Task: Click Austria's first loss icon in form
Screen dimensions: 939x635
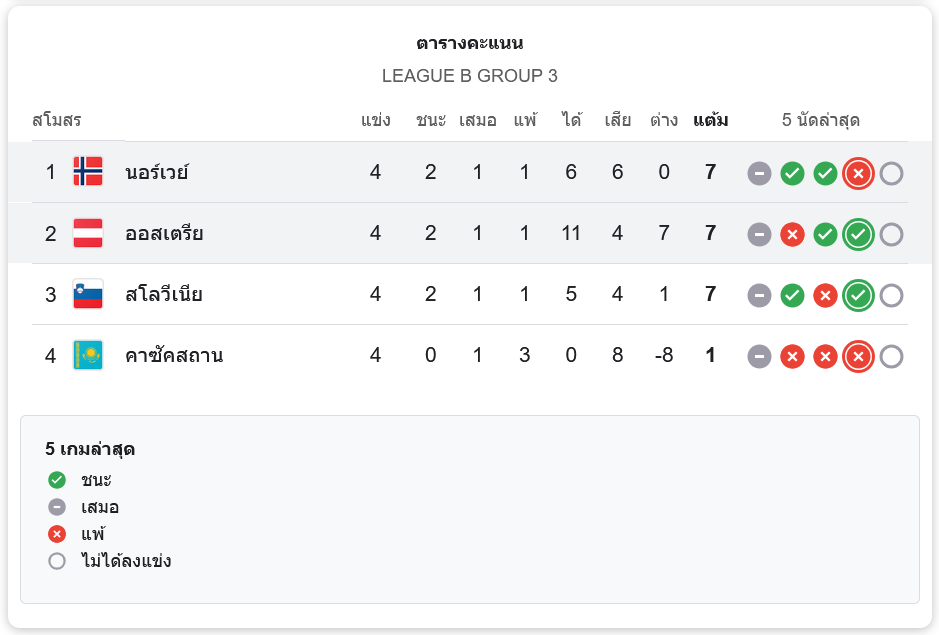Action: 792,235
